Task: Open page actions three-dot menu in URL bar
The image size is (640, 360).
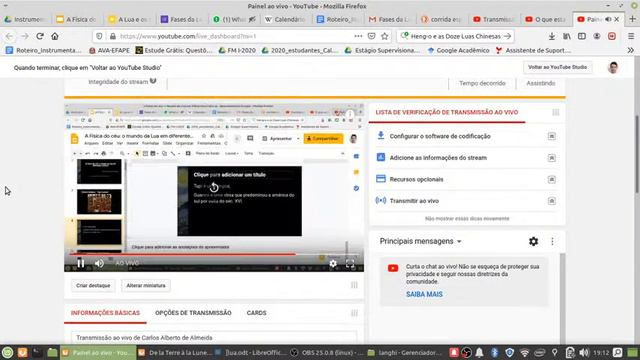Action: (358, 36)
